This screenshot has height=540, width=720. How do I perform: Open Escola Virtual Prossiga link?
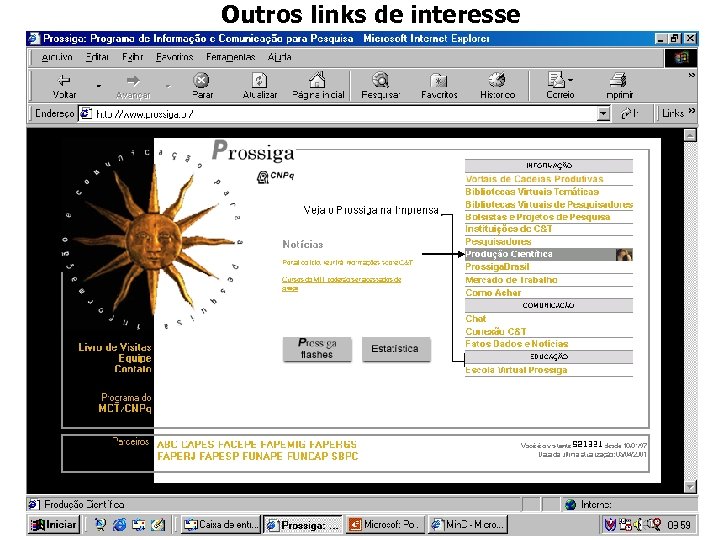click(x=516, y=370)
